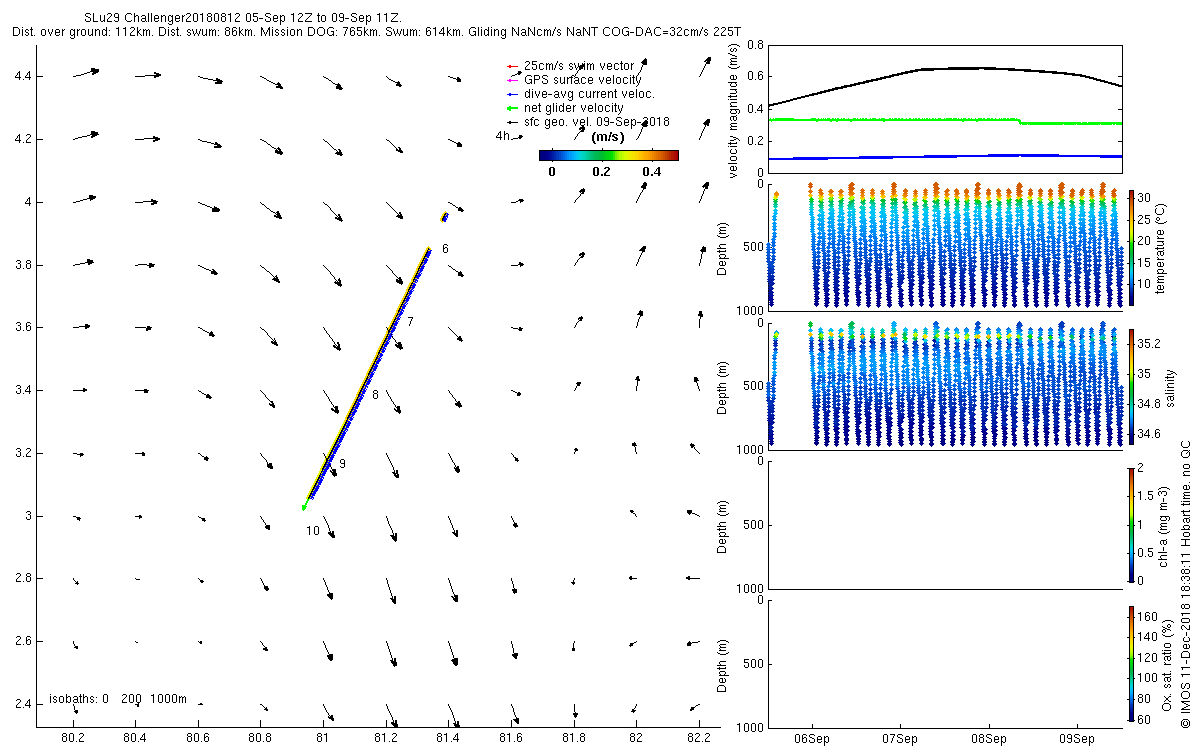Click the '1.5' tick on the chl-a colorbar

[1146, 495]
